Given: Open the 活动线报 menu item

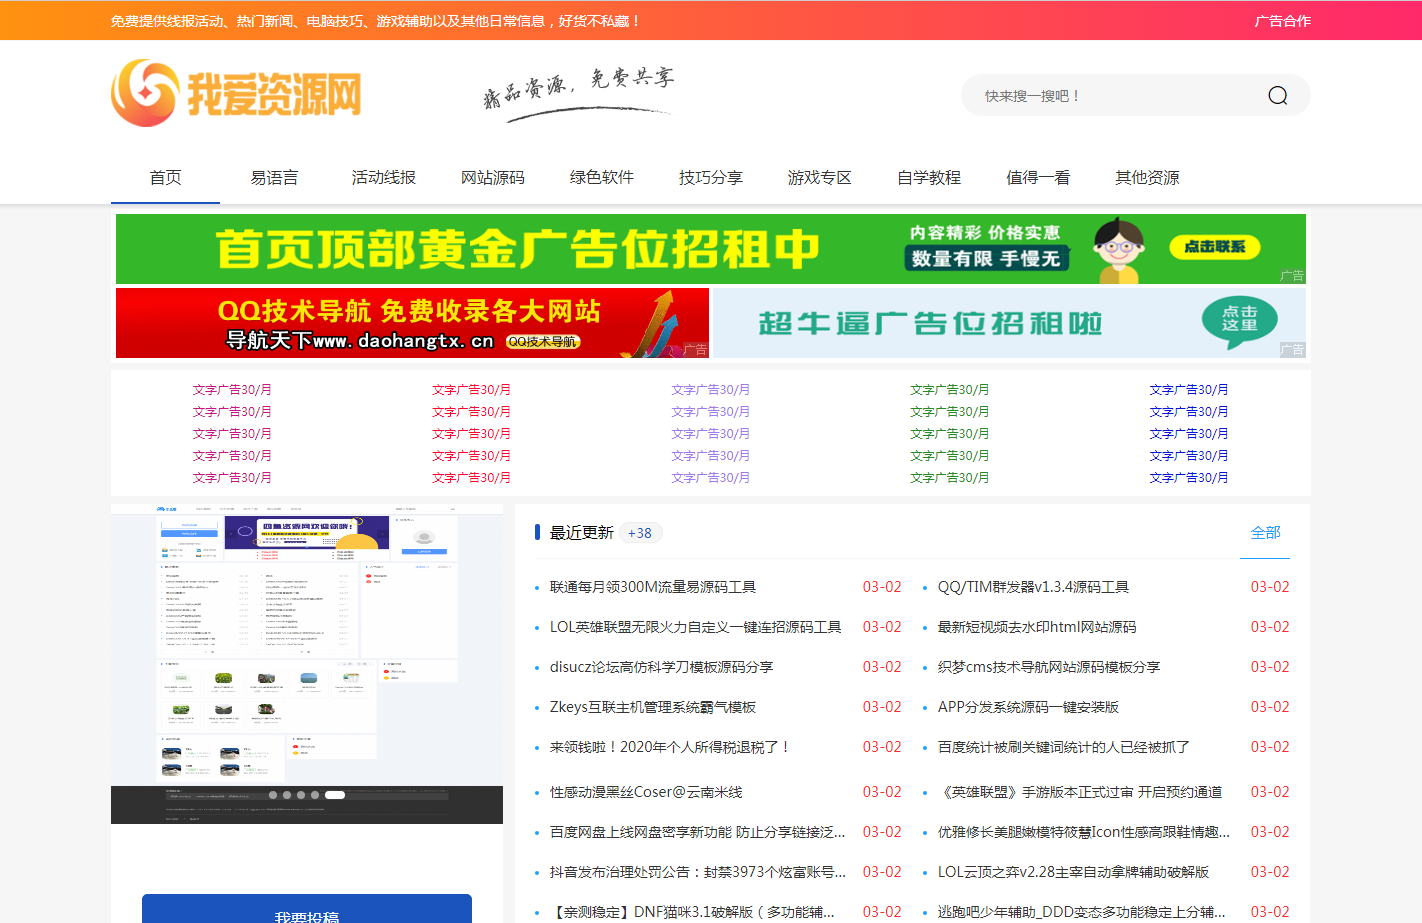Looking at the screenshot, I should pos(383,177).
